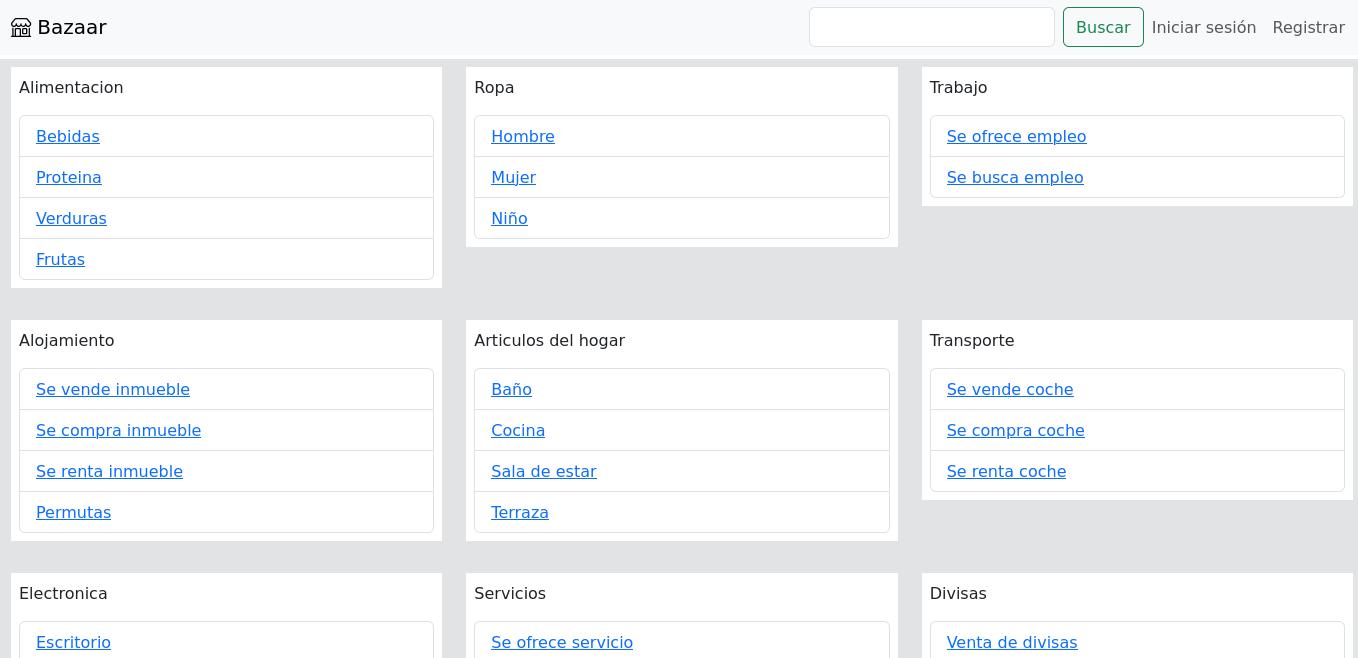Click the Bazaar storefront icon
Screen dimensions: 1358x658
[21, 27]
